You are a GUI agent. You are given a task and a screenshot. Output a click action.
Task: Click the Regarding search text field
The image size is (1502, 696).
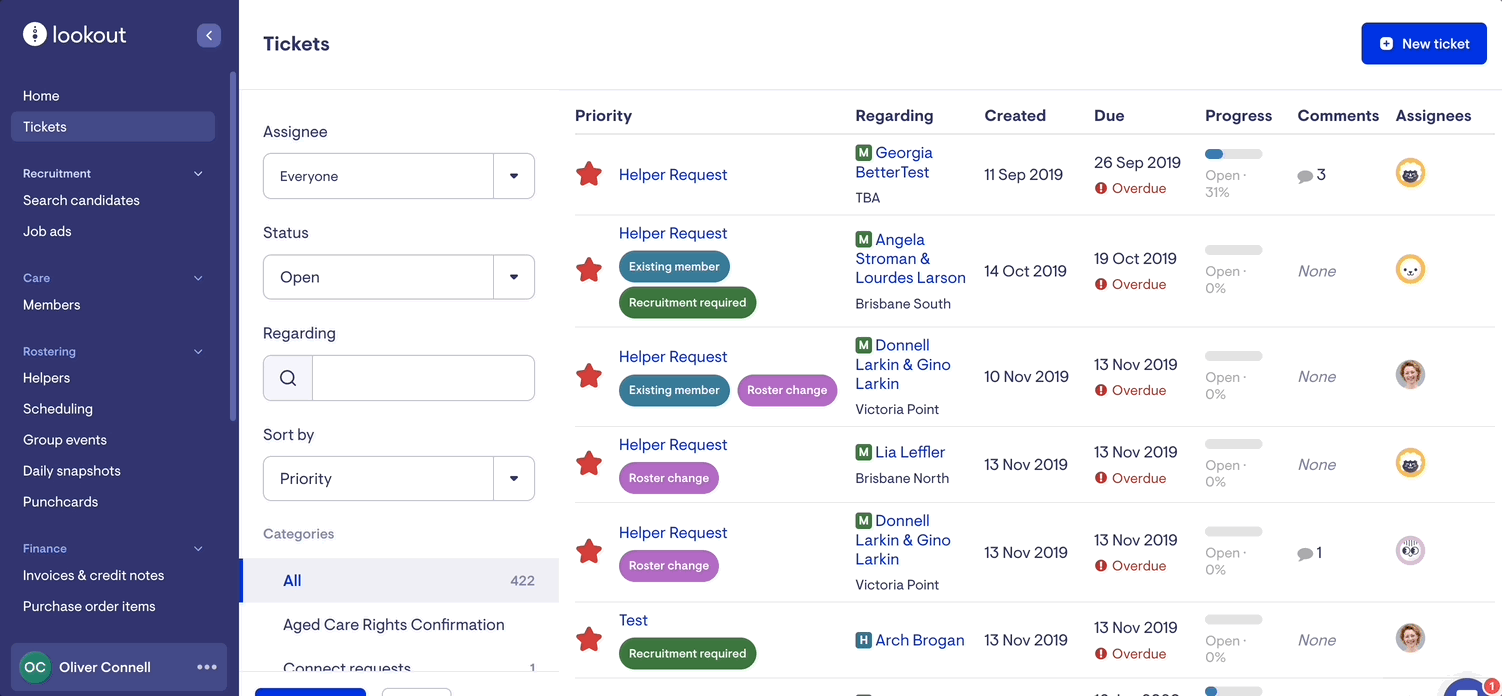pyautogui.click(x=423, y=378)
